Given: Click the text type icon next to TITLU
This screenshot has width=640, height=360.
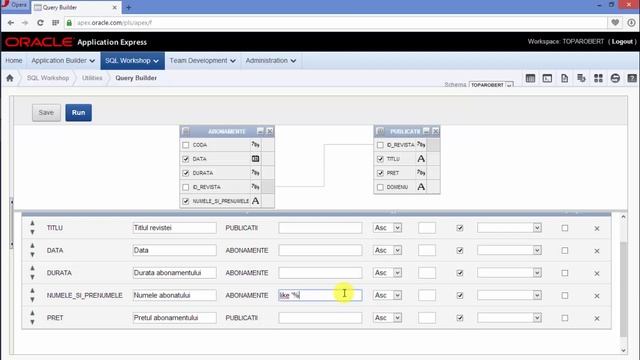Looking at the screenshot, I should coord(421,159).
